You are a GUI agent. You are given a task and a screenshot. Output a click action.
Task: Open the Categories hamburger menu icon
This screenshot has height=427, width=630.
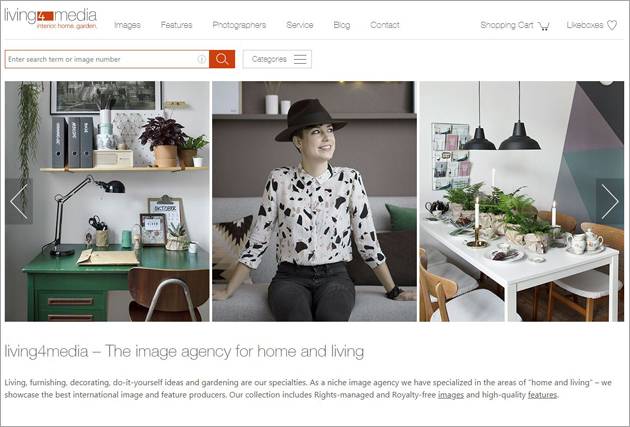tap(300, 59)
